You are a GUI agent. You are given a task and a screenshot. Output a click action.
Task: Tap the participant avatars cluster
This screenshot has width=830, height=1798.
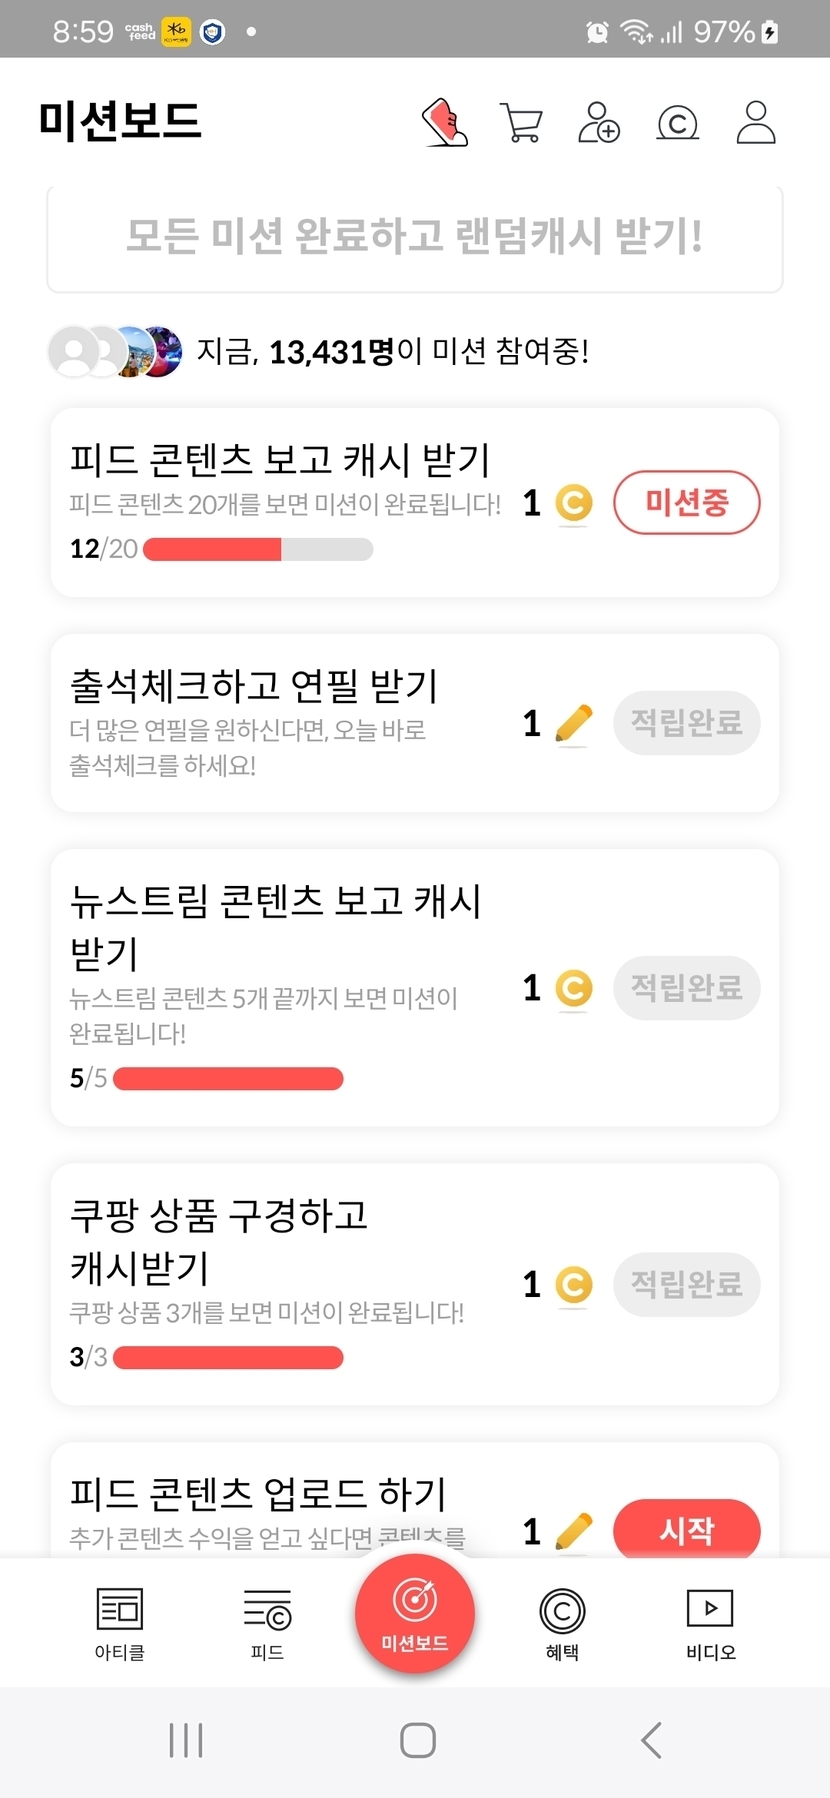pyautogui.click(x=116, y=351)
